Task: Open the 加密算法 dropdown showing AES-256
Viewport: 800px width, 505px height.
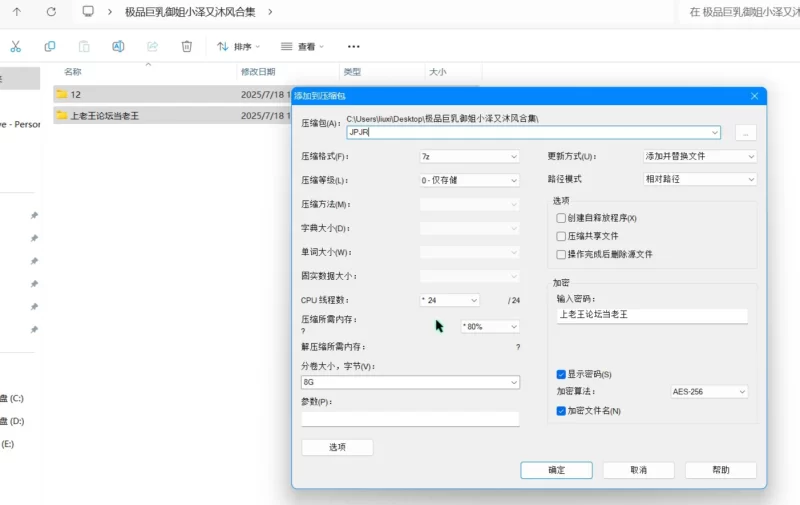Action: click(x=709, y=392)
